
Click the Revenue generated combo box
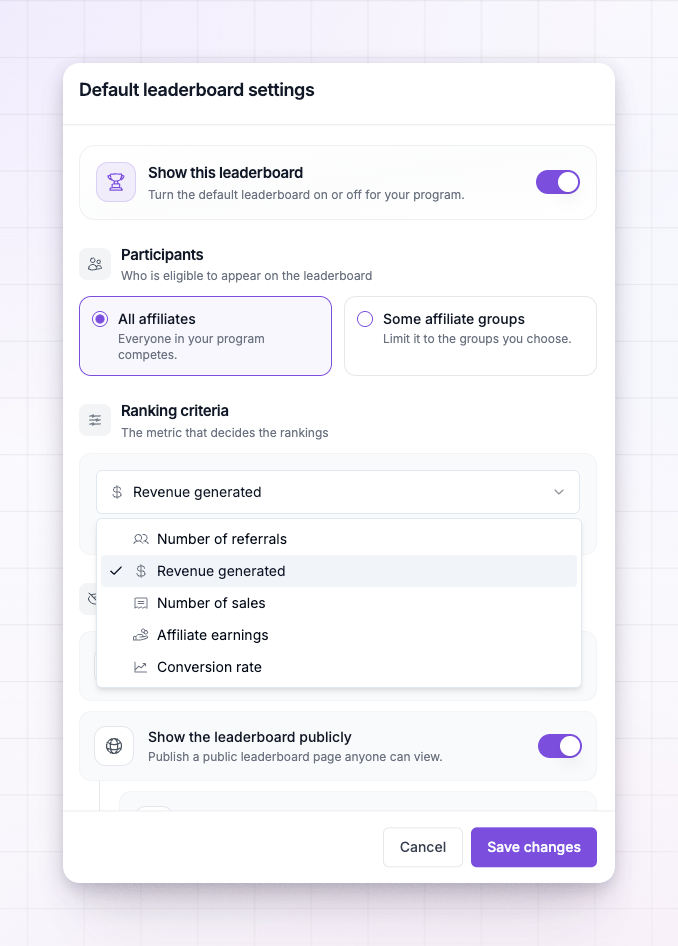tap(338, 492)
